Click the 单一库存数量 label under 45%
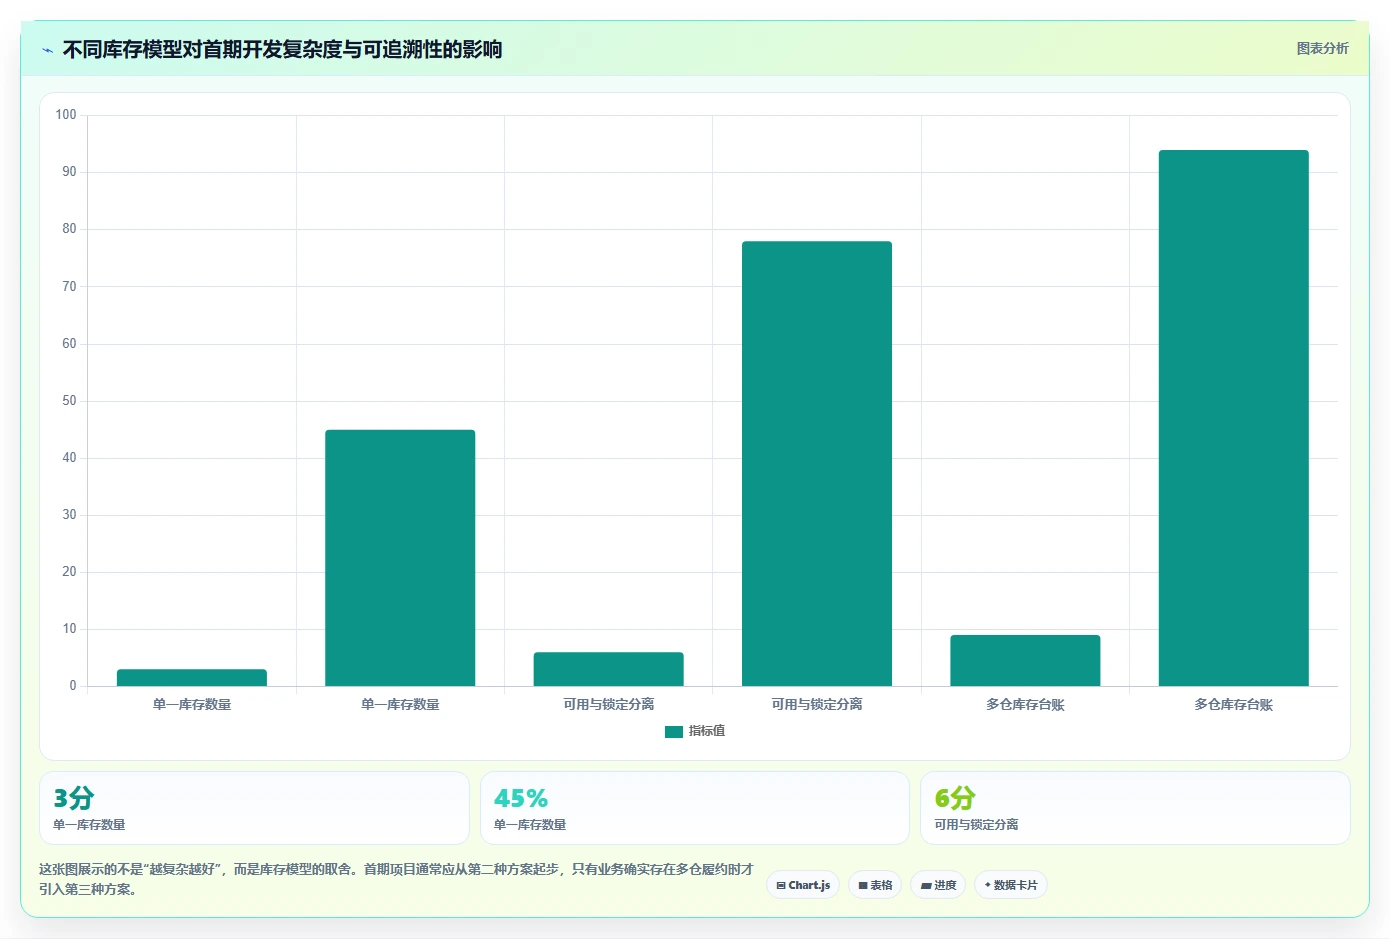The width and height of the screenshot is (1390, 939). pos(530,825)
